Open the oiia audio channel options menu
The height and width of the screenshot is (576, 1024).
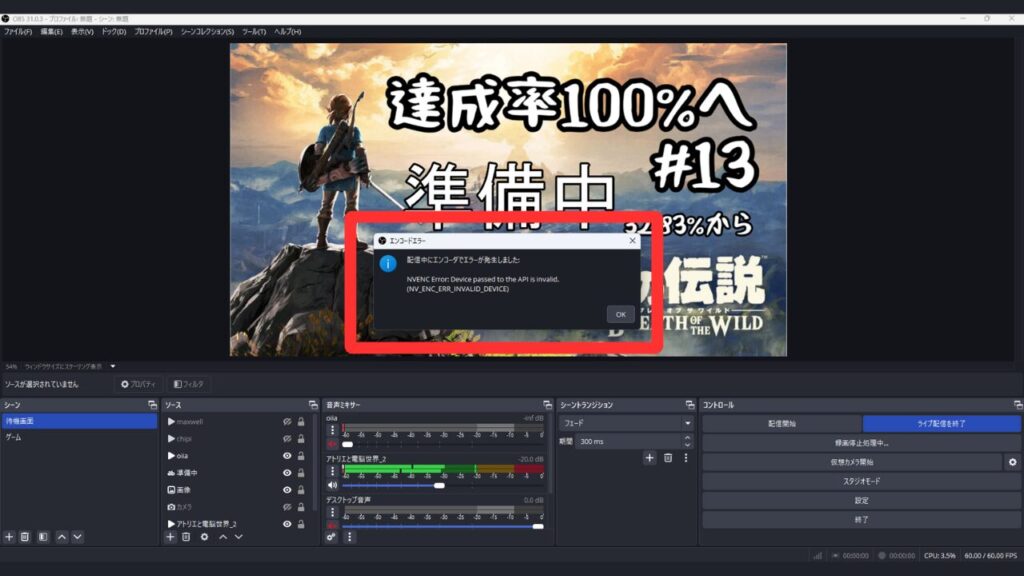(332, 430)
